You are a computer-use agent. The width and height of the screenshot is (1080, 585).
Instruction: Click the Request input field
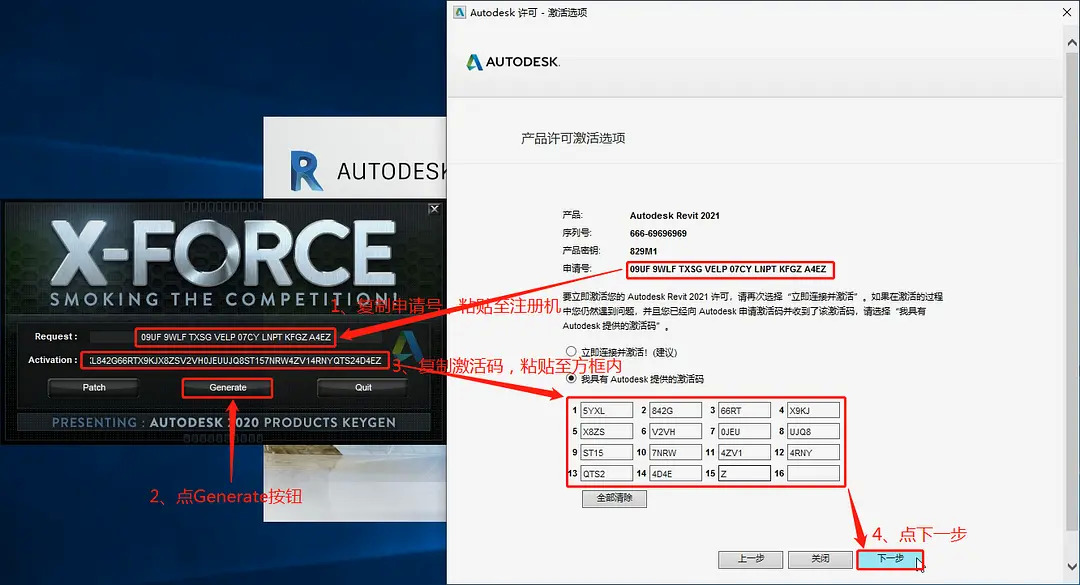click(235, 337)
